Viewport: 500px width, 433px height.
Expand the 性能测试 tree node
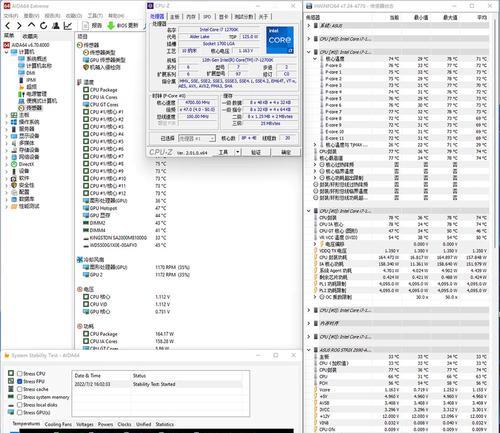click(7, 206)
